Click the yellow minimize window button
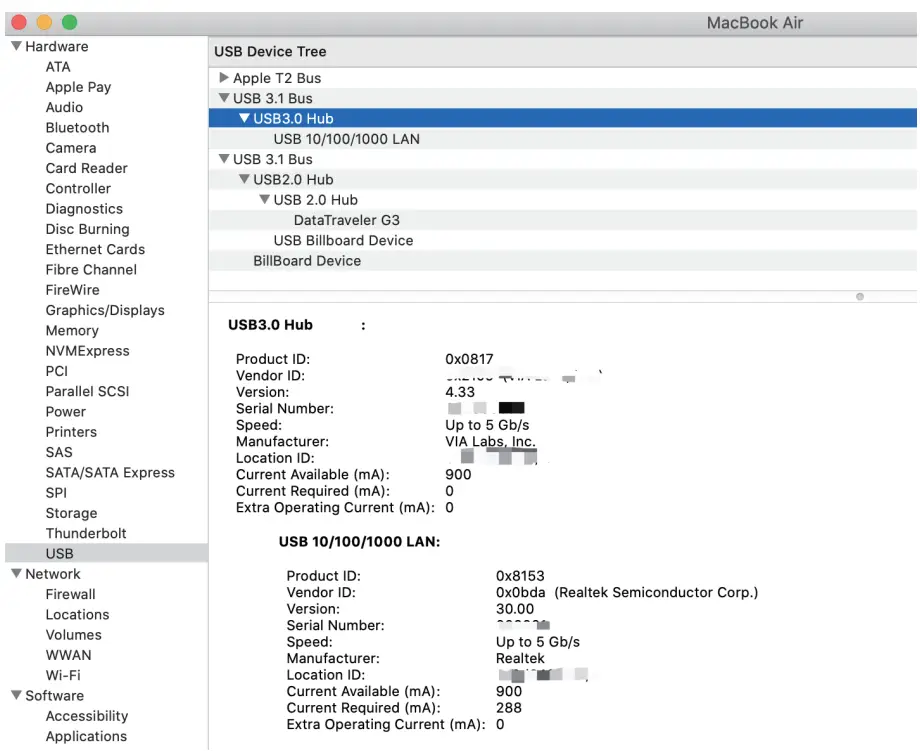920x751 pixels. click(x=44, y=22)
